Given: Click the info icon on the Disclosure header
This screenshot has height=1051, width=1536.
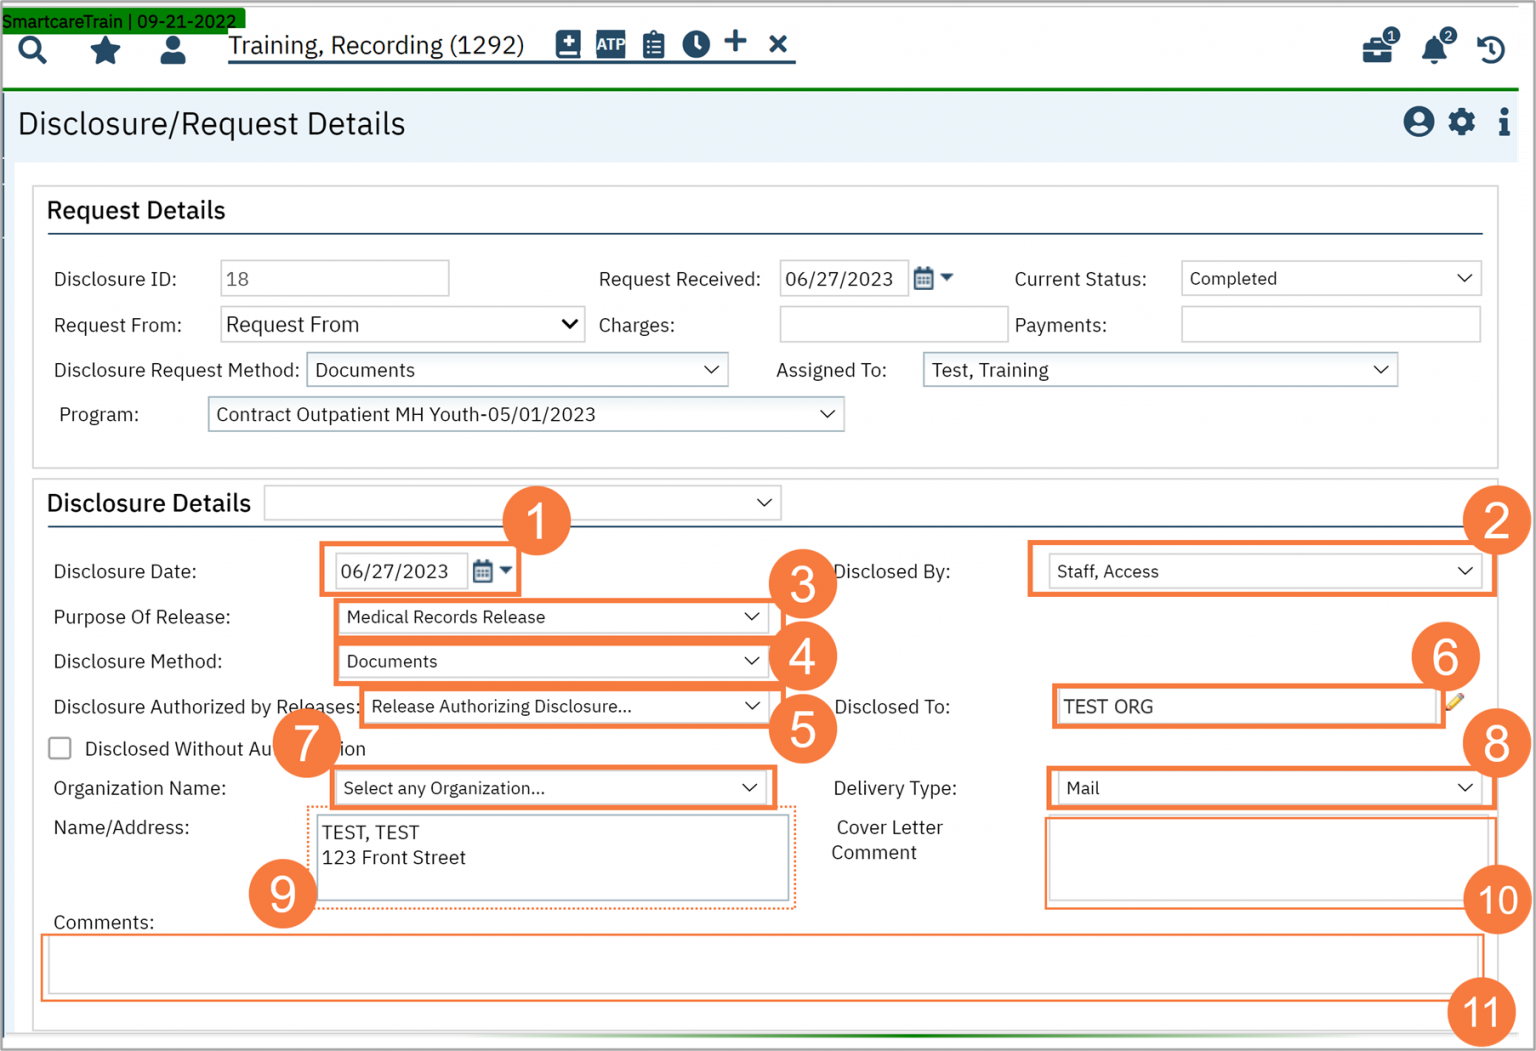Looking at the screenshot, I should 1504,122.
